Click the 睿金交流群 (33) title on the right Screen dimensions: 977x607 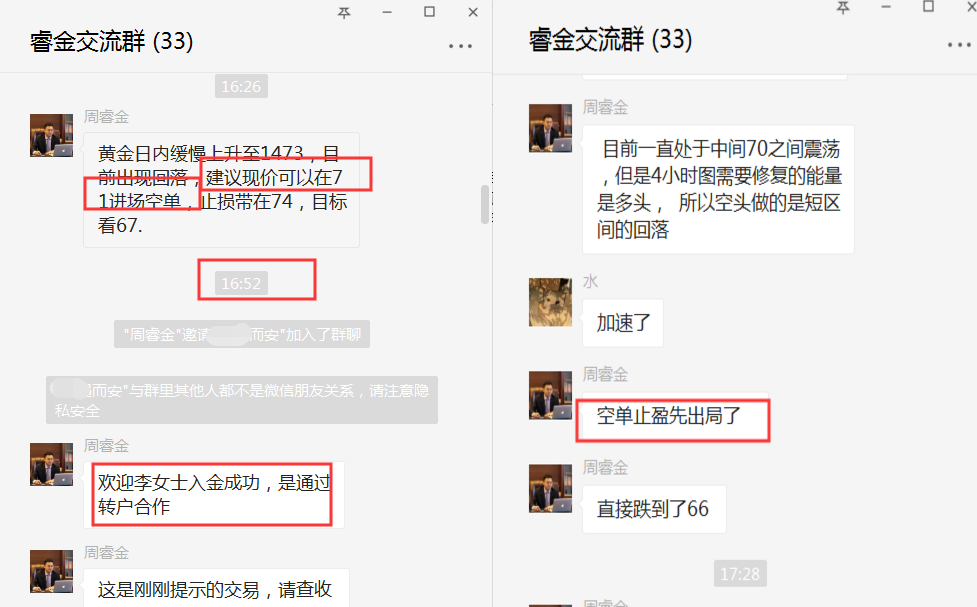[x=611, y=40]
